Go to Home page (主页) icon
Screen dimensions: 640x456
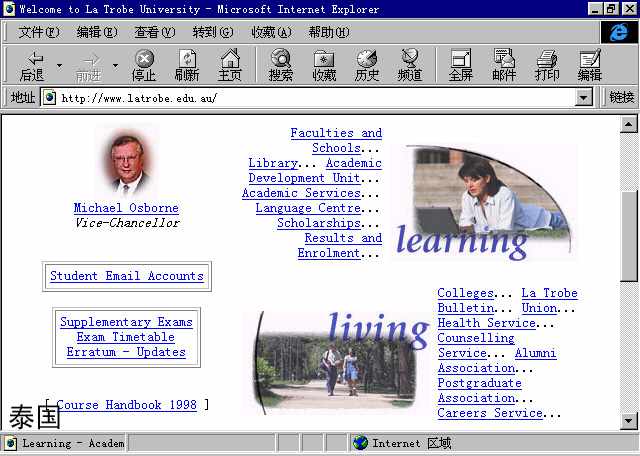click(230, 66)
